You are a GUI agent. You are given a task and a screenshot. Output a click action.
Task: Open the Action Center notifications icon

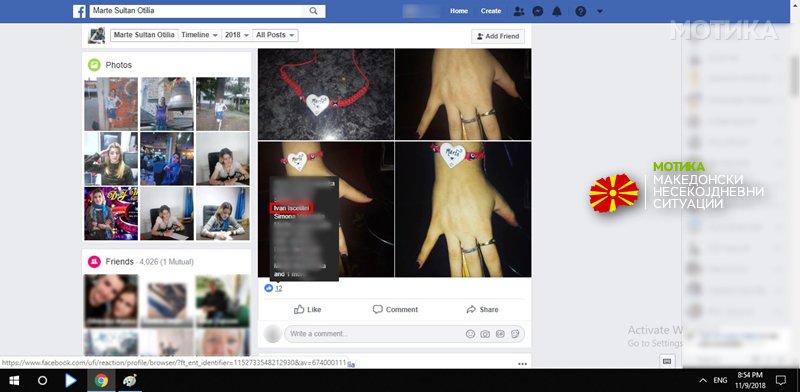click(781, 380)
